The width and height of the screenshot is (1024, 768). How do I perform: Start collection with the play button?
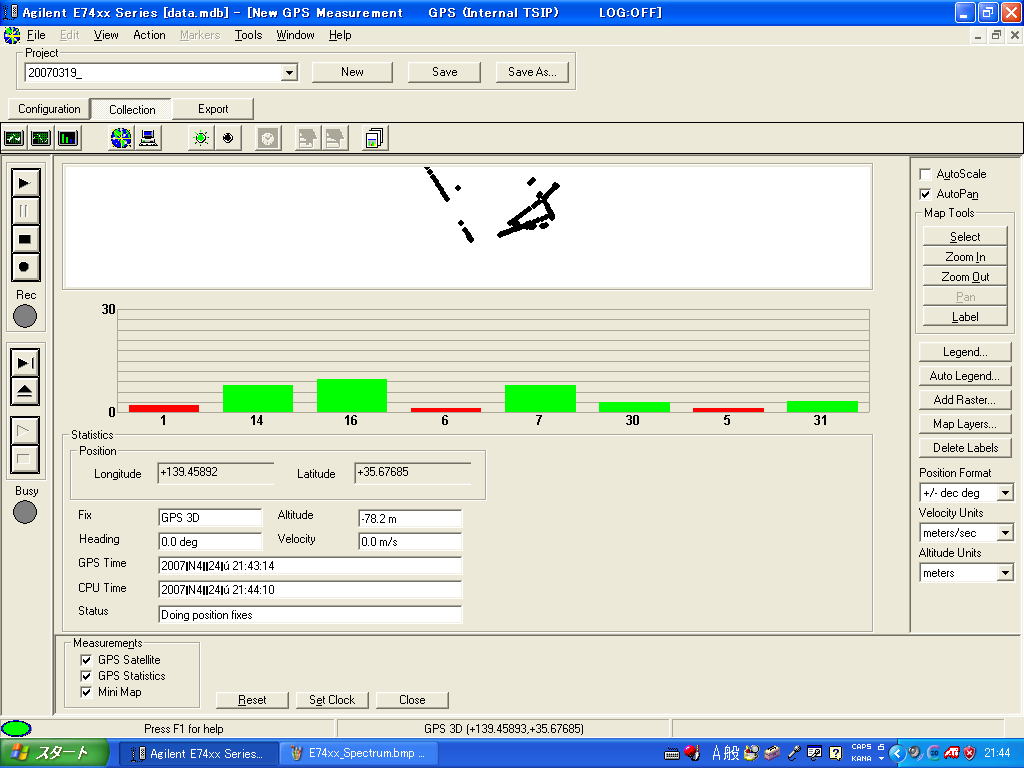pyautogui.click(x=25, y=183)
